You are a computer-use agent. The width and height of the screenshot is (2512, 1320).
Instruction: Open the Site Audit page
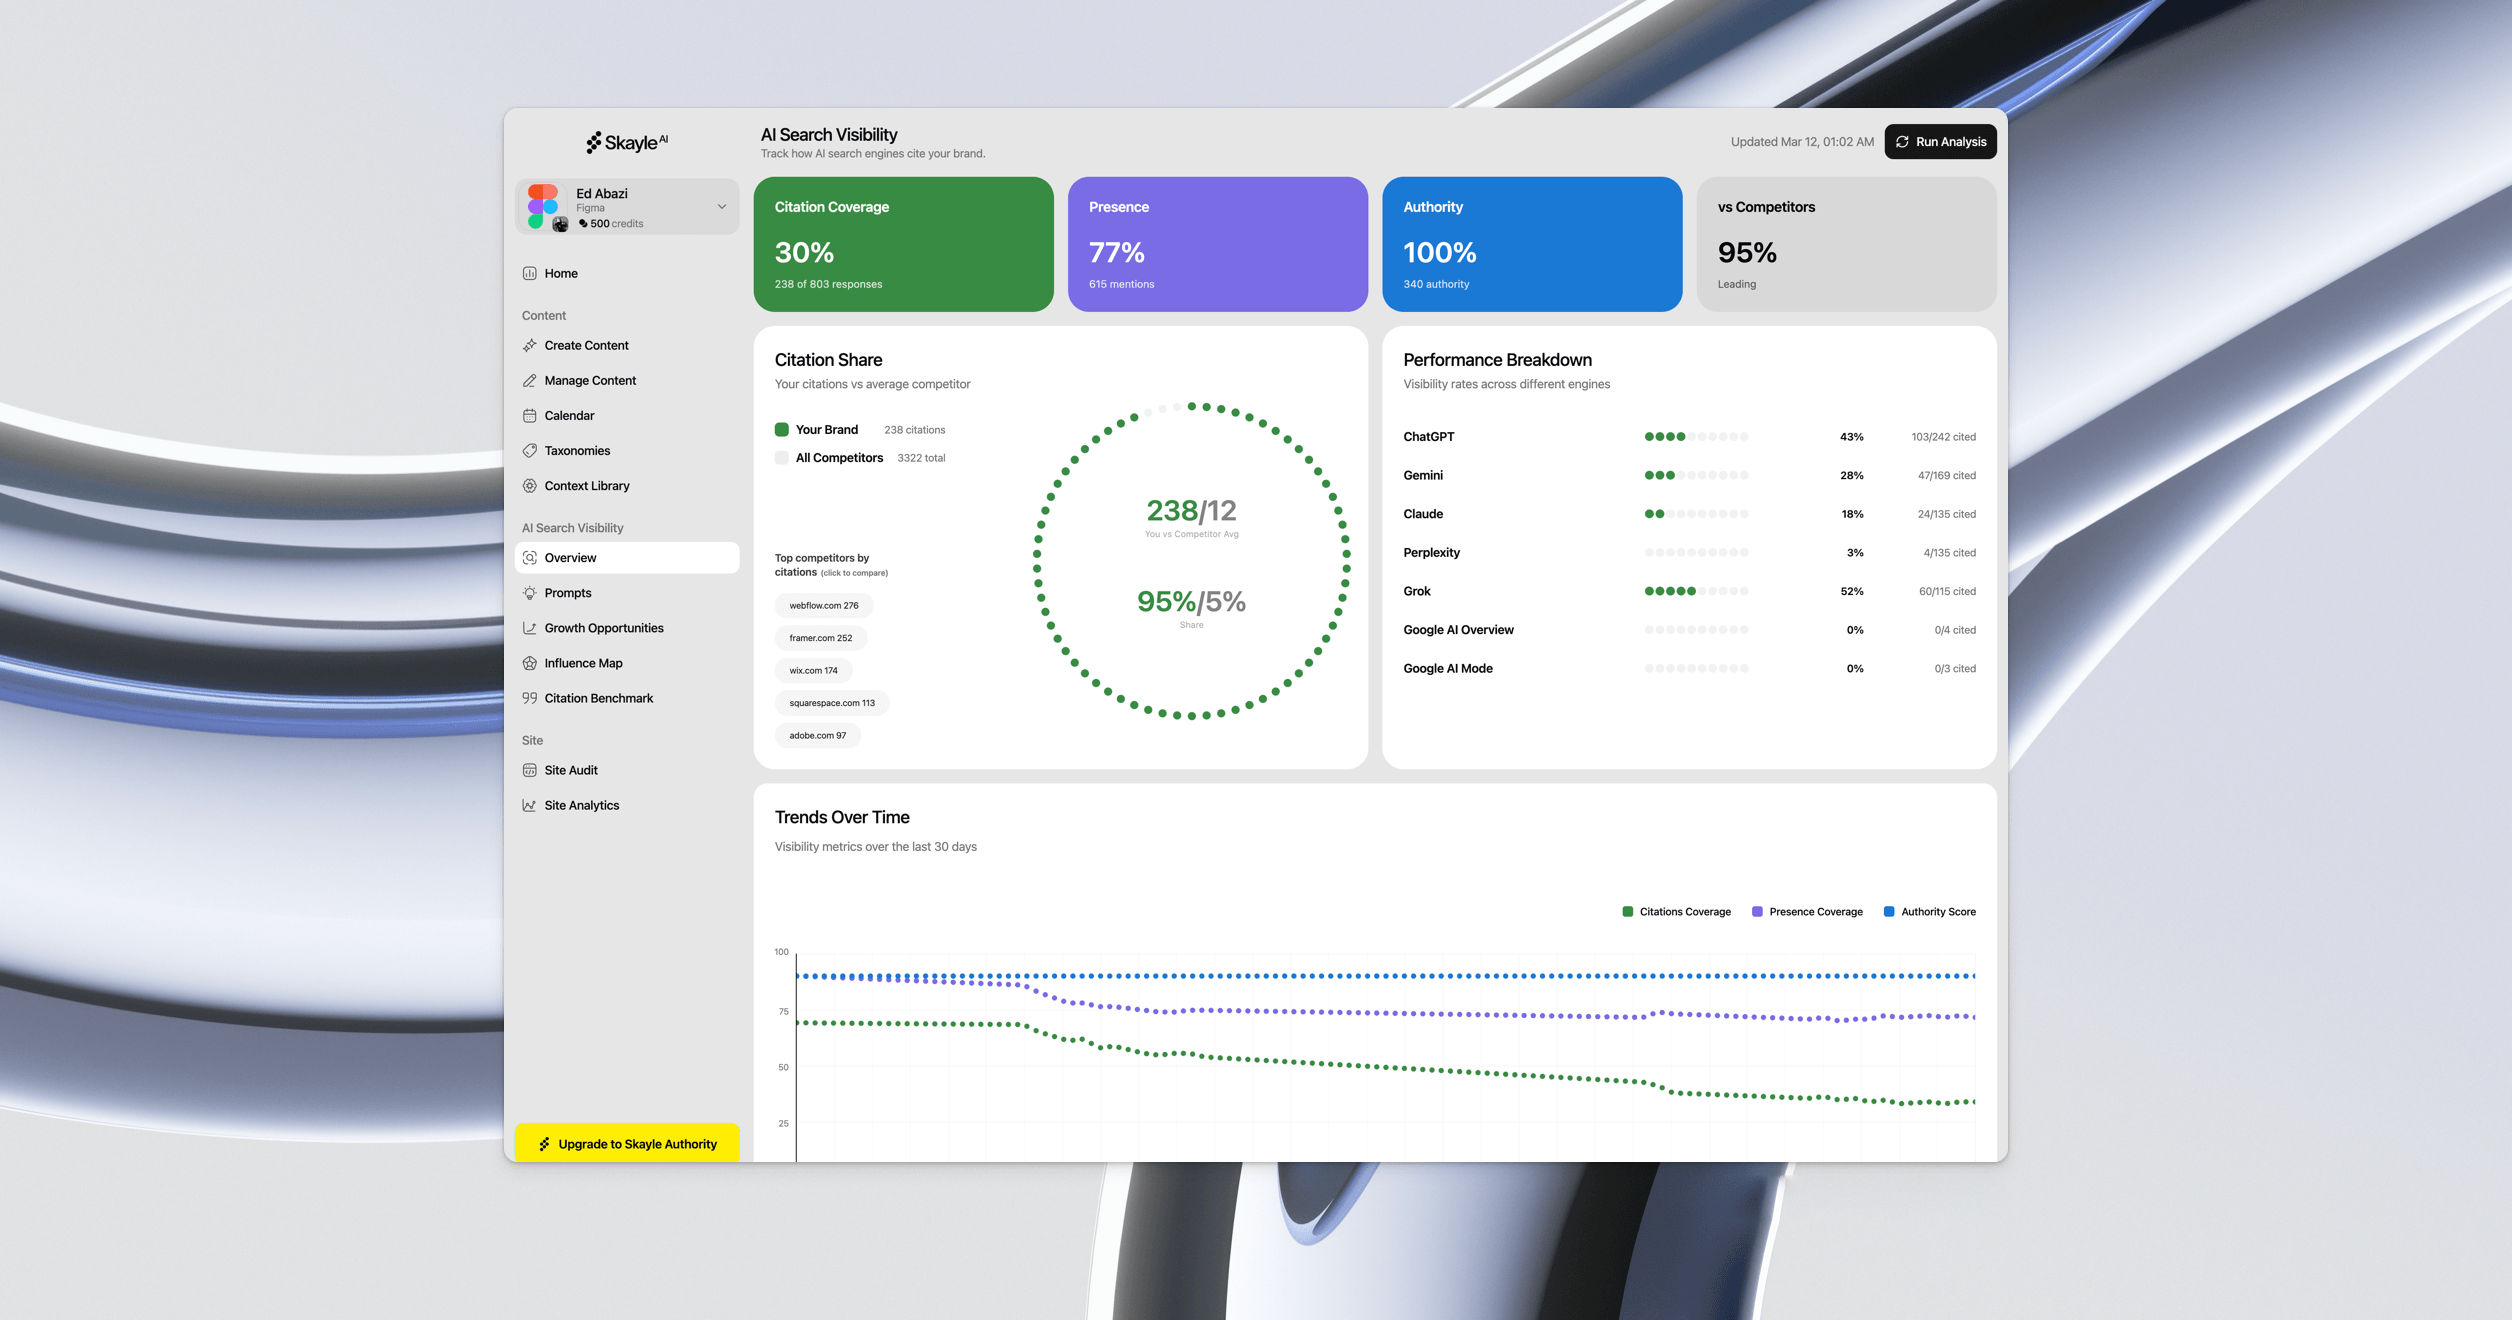pyautogui.click(x=570, y=769)
